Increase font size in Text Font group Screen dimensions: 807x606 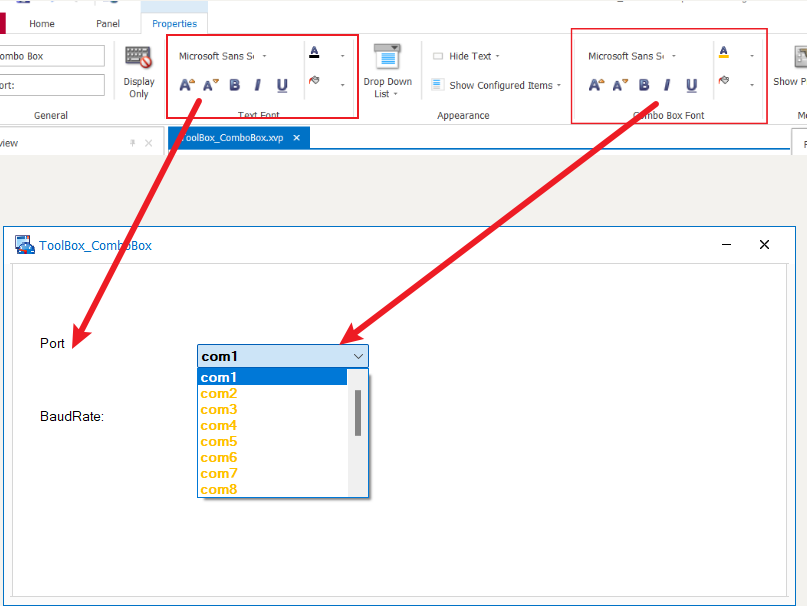[187, 85]
